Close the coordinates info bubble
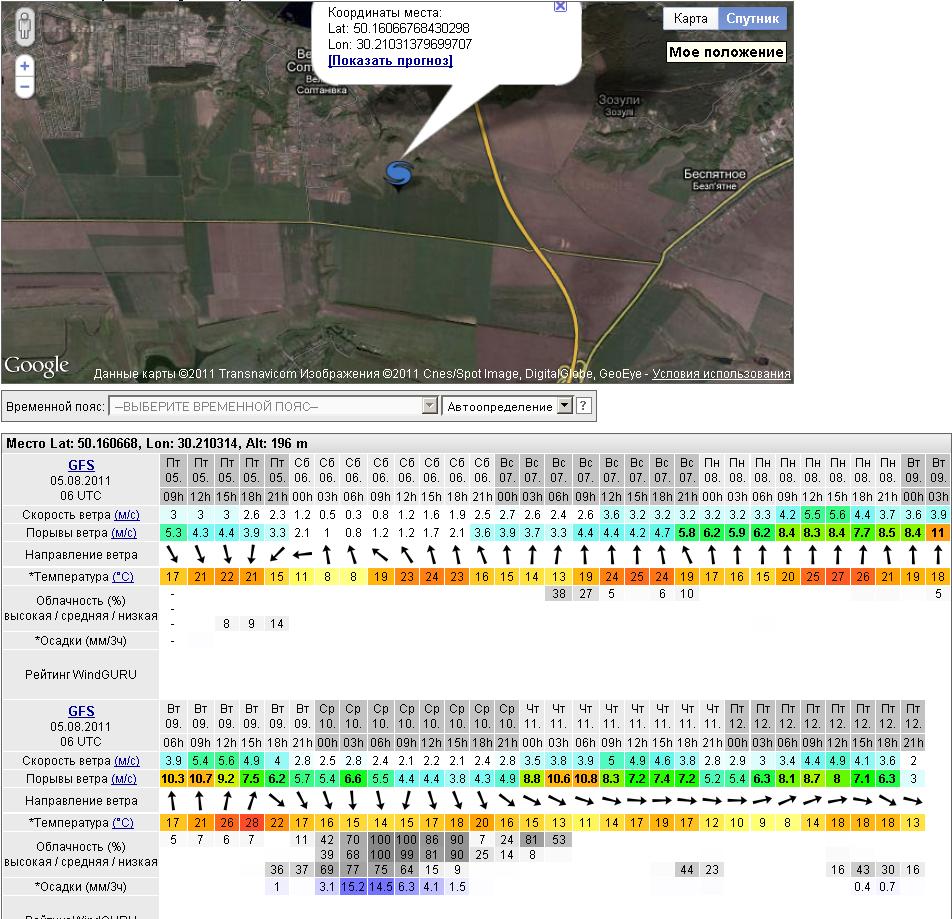Screen dimensions: 952x919 tap(560, 6)
